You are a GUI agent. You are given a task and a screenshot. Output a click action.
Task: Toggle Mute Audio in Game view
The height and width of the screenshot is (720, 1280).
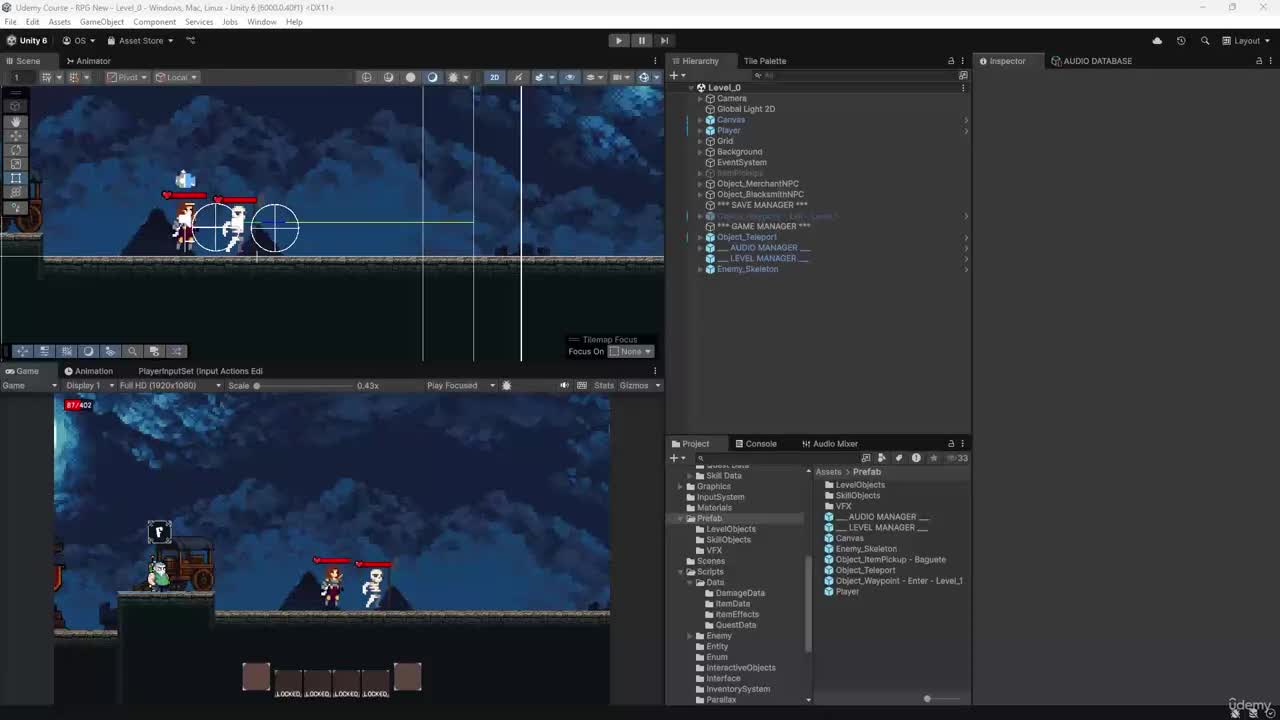(564, 386)
